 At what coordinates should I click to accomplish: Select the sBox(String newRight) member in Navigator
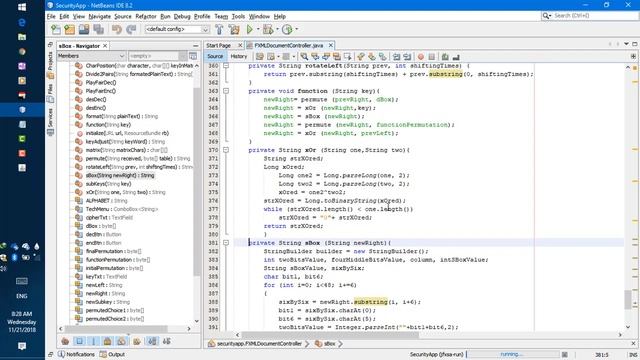[x=120, y=176]
